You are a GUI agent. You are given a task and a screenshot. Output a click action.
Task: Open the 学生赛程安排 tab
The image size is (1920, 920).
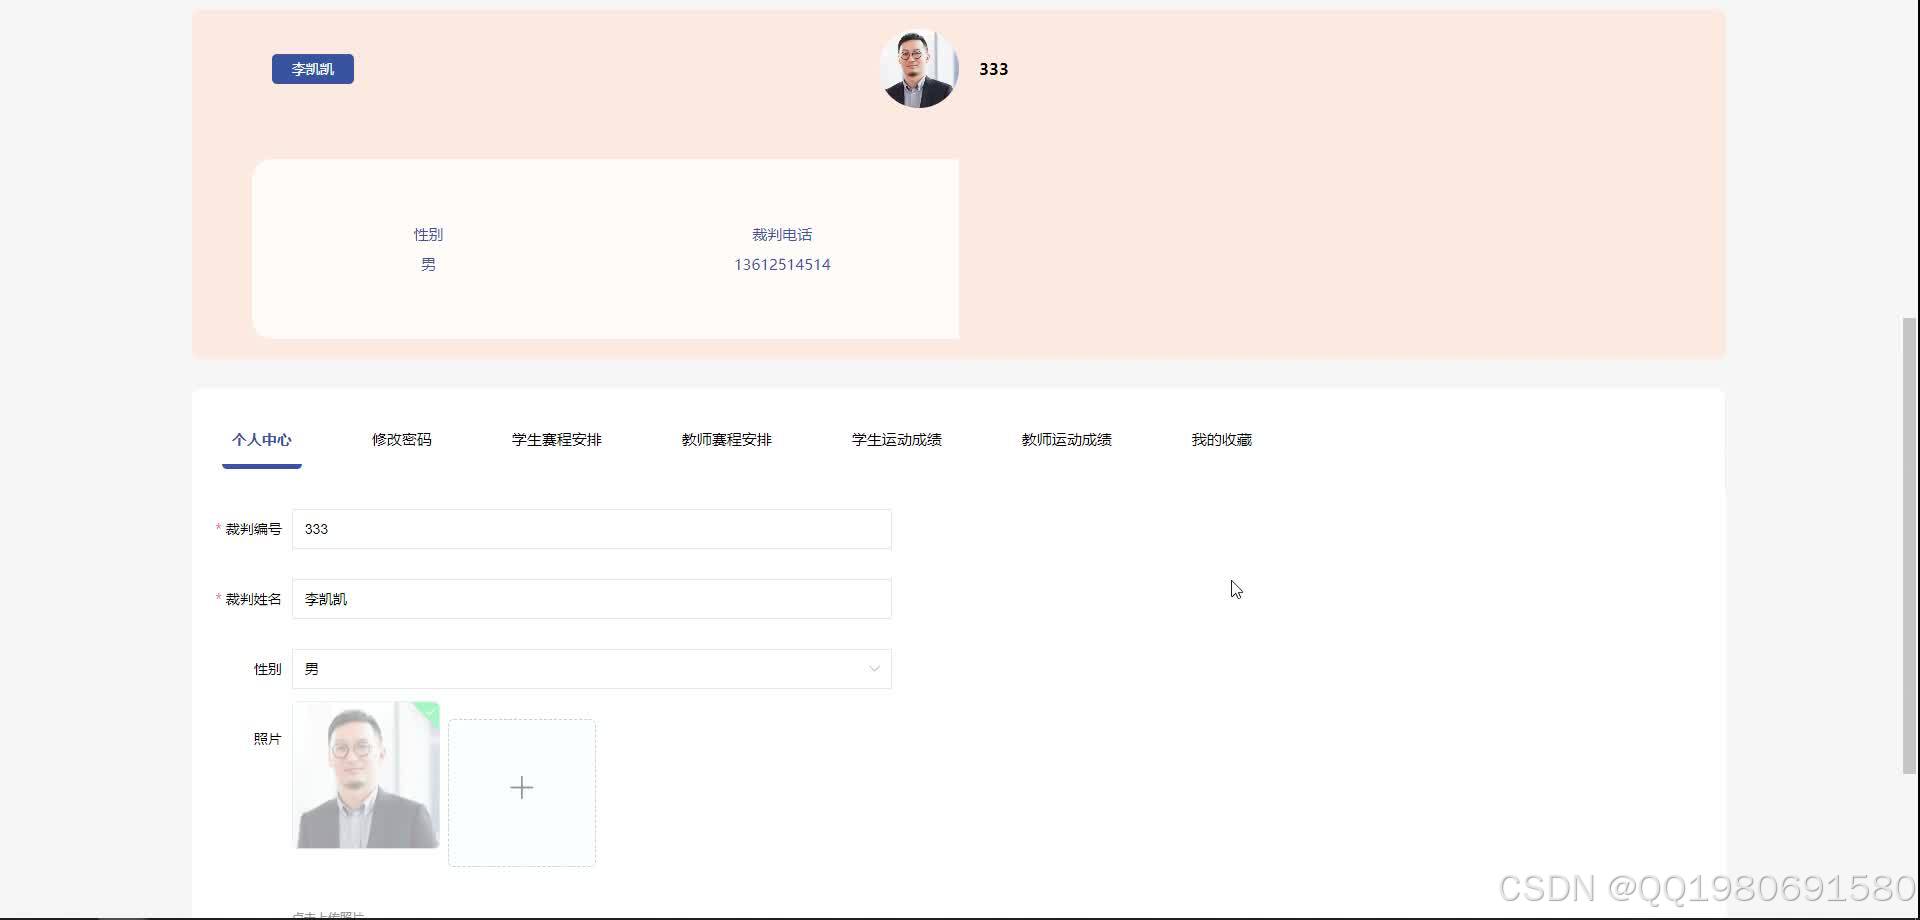pos(556,439)
